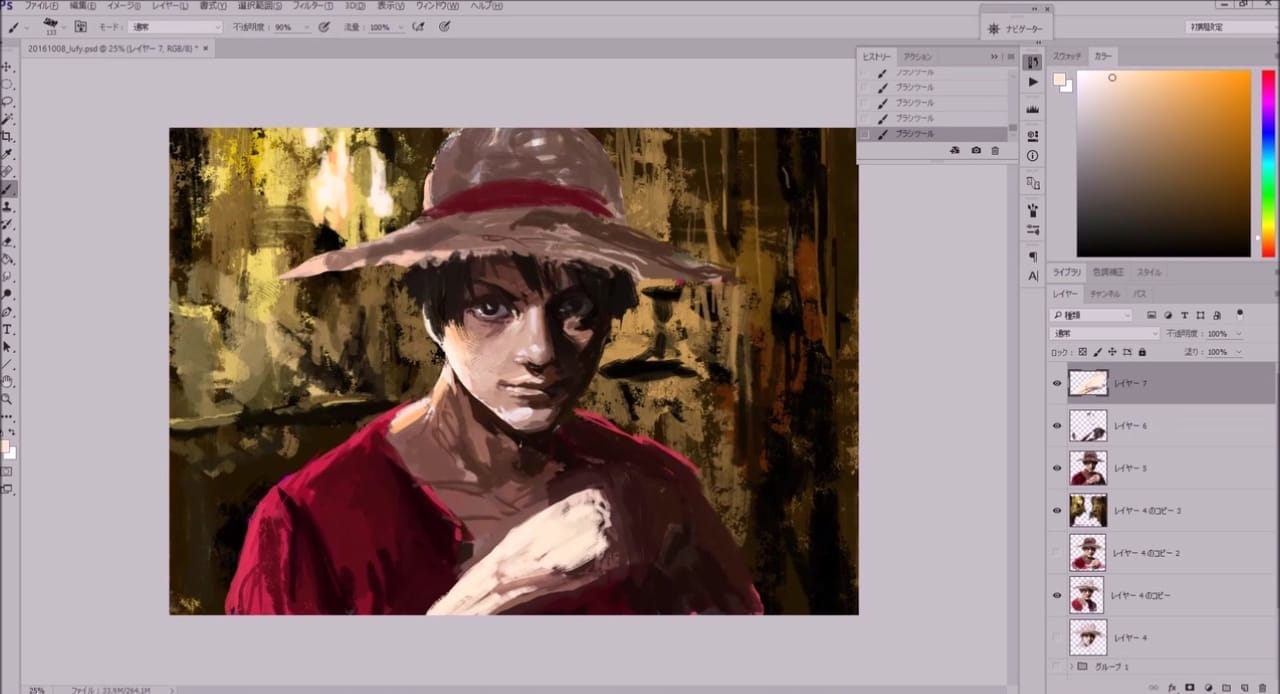Select the Brush tool in the left toolbar
The width and height of the screenshot is (1280, 694).
(7, 189)
